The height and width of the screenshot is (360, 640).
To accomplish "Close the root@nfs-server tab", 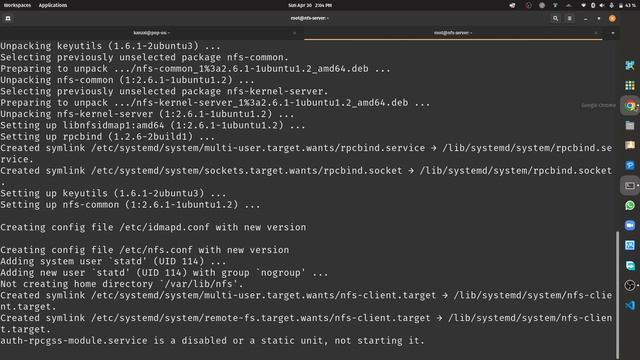I will point(596,33).
